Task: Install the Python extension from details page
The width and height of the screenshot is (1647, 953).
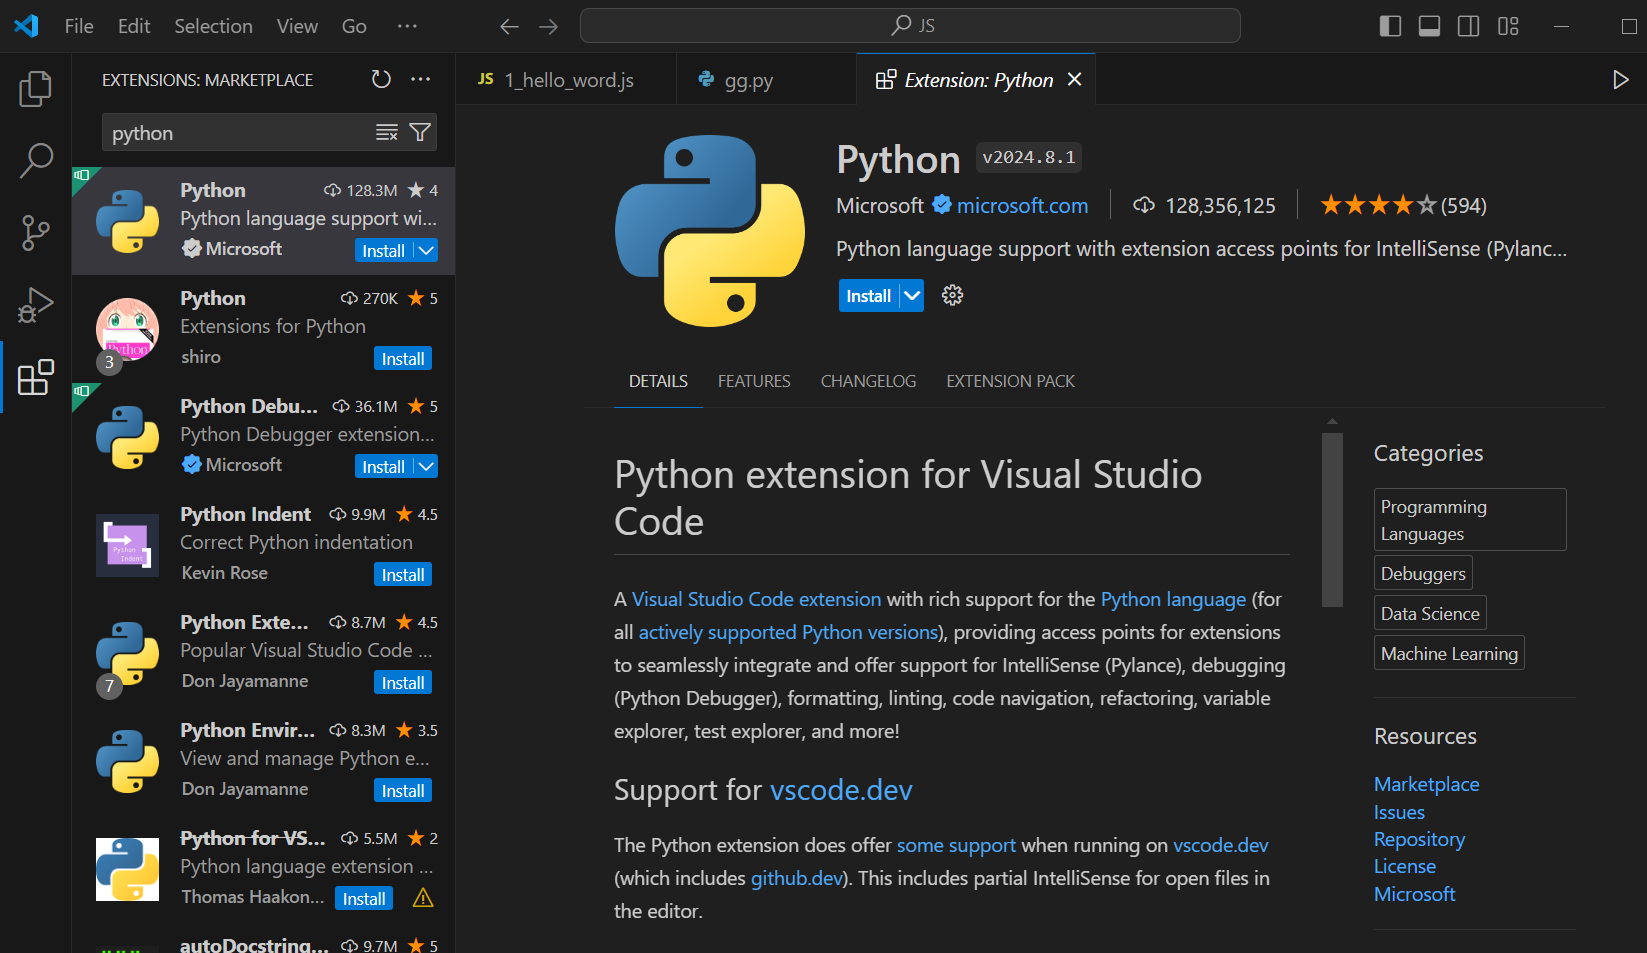Action: tap(869, 296)
